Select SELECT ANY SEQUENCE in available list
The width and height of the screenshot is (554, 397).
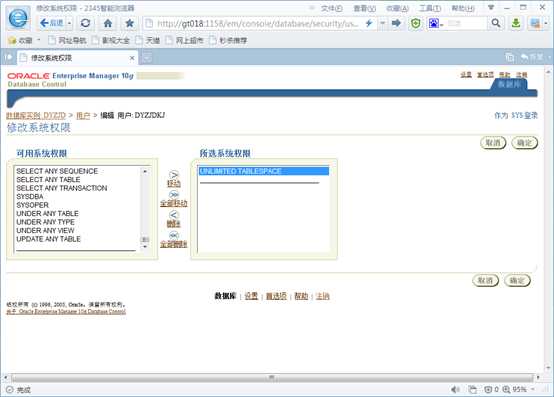click(57, 171)
